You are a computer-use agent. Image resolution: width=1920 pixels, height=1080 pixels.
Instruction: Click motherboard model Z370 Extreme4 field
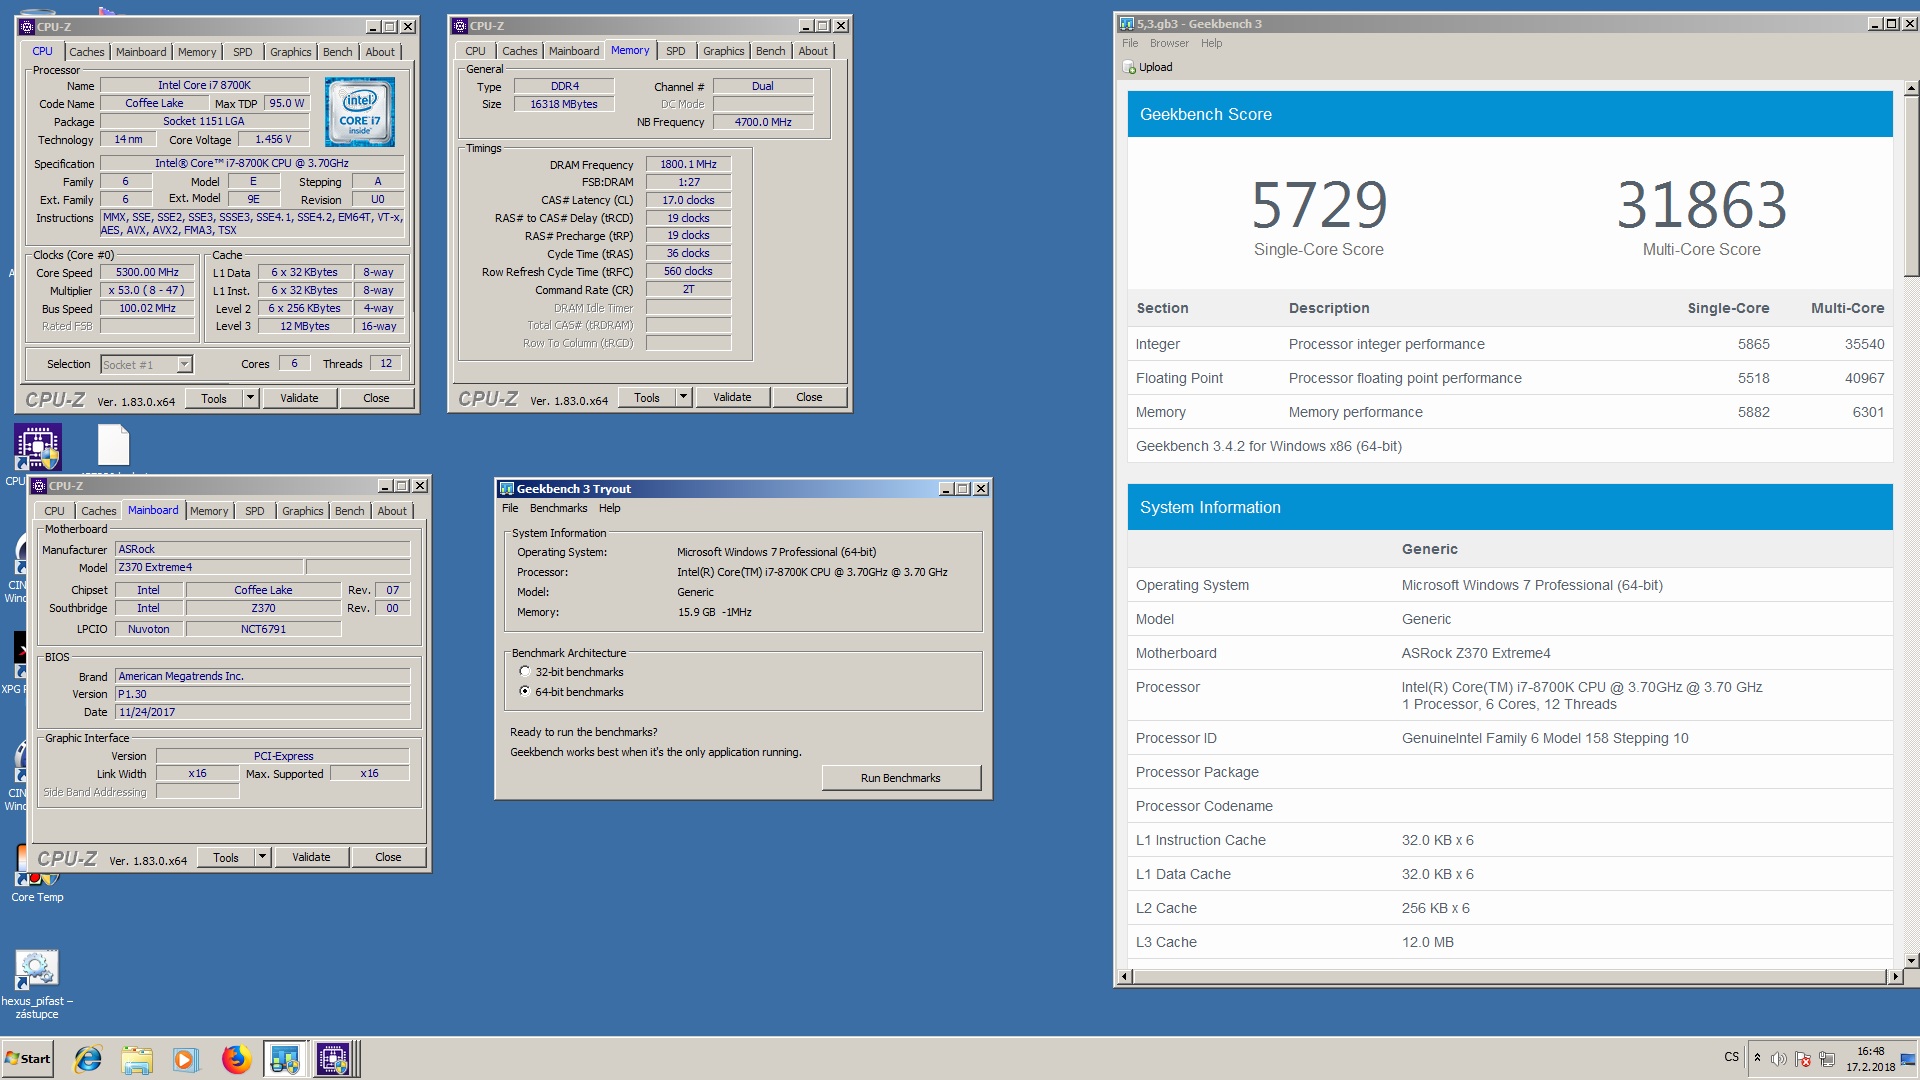click(209, 567)
